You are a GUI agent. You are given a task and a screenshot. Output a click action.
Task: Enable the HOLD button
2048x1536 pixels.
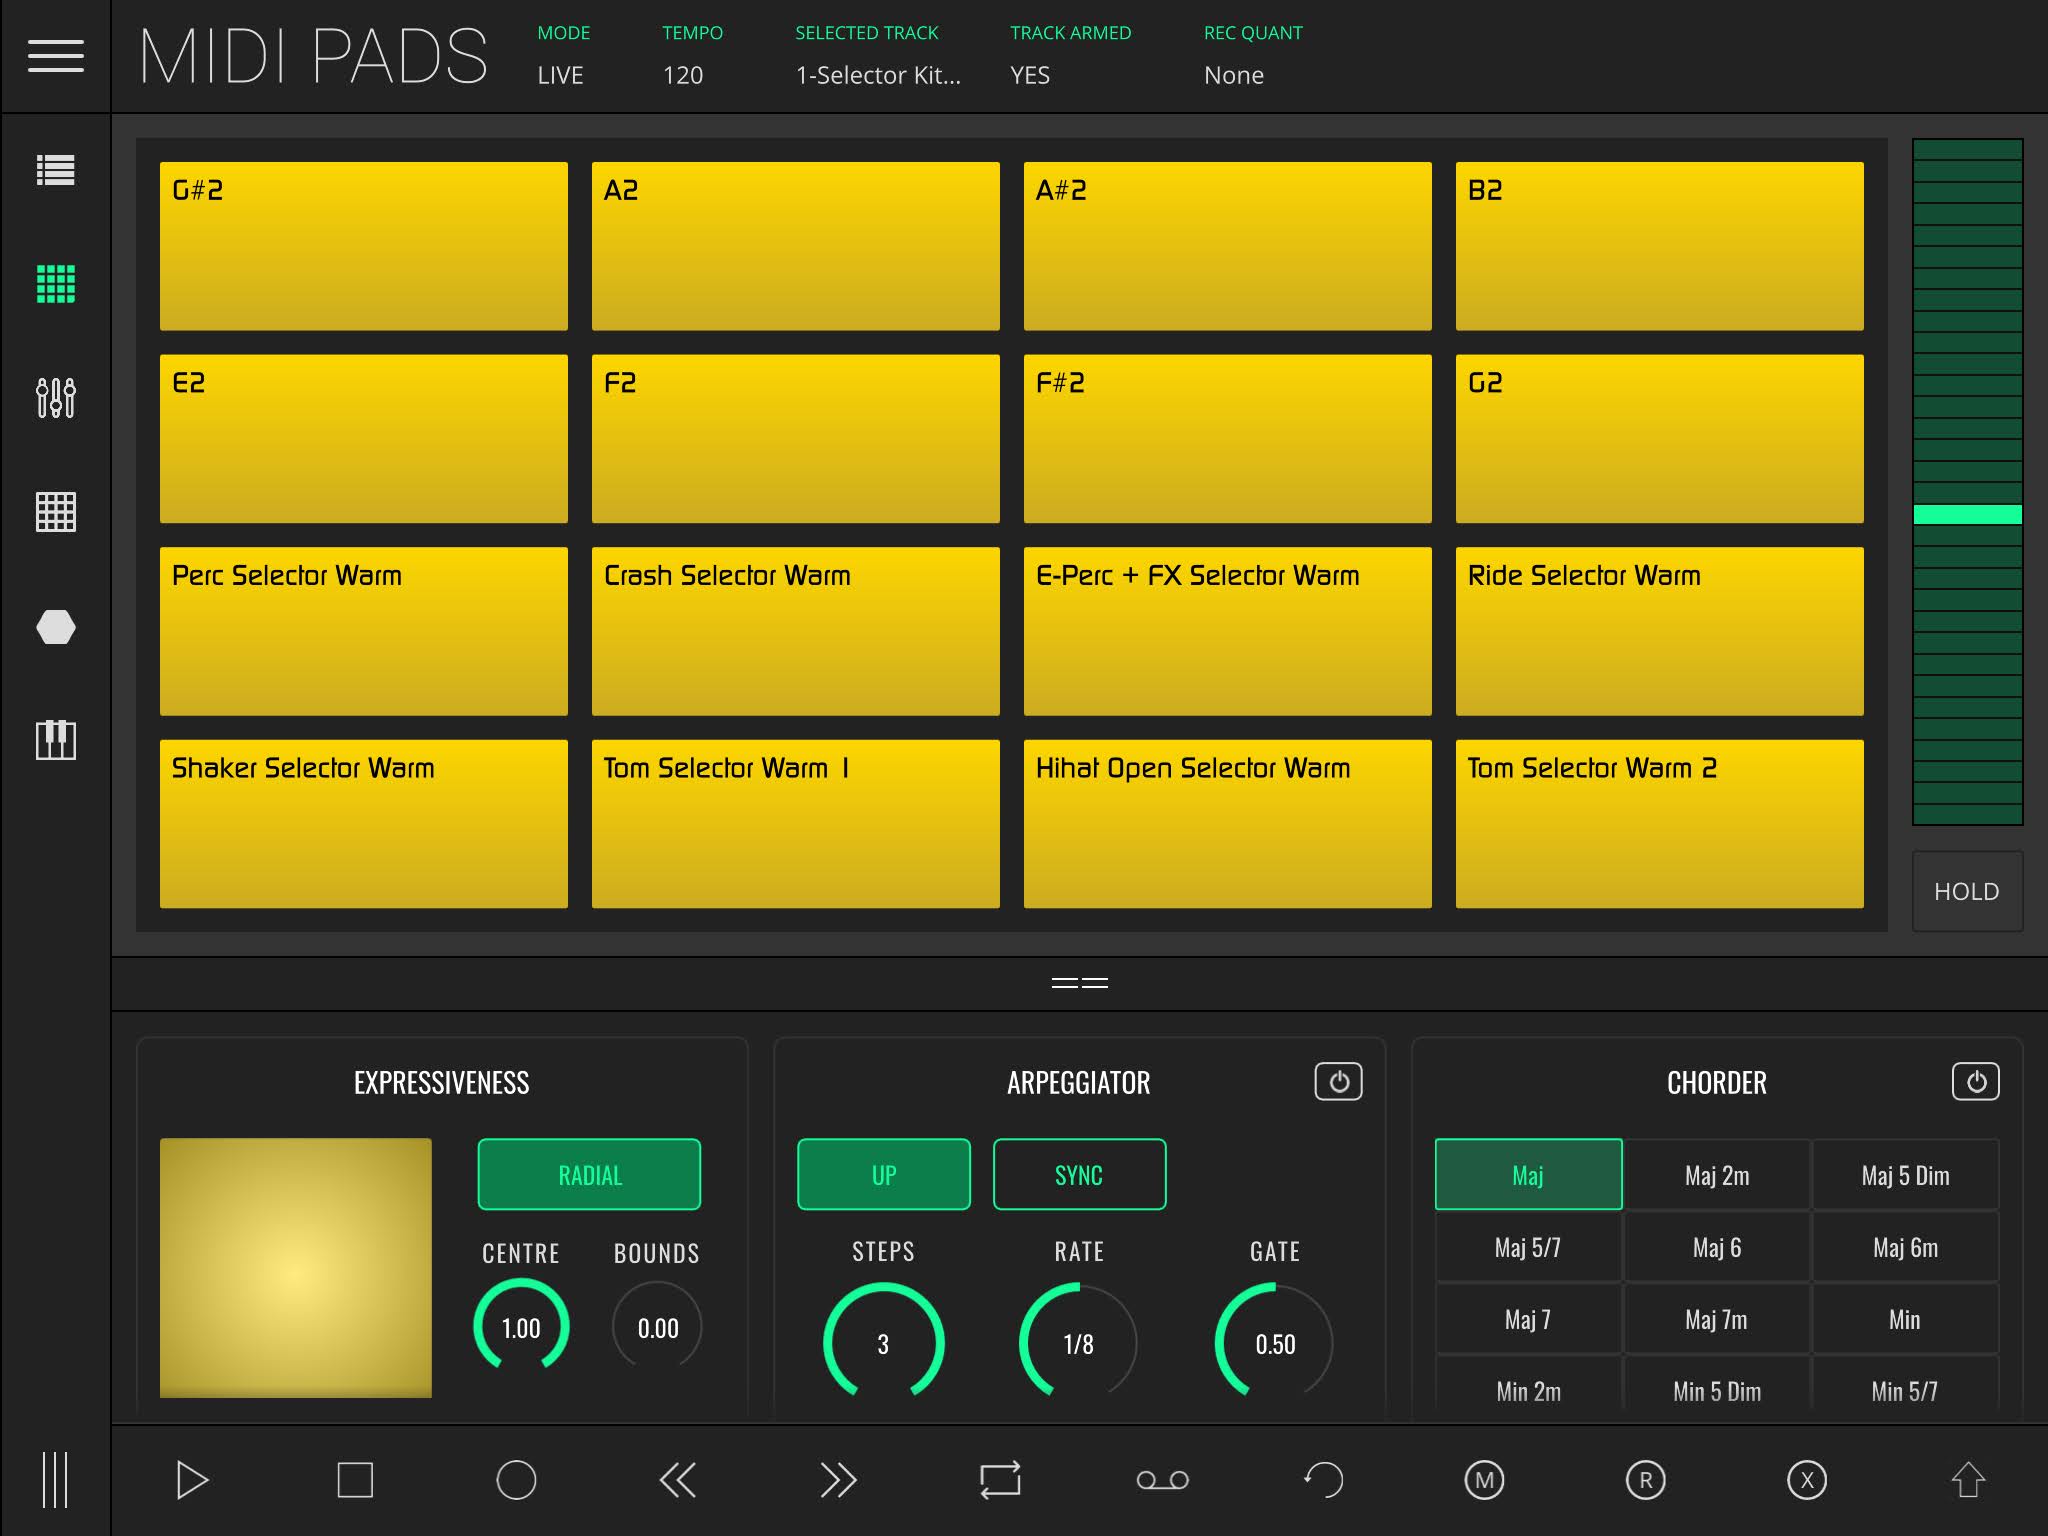[1967, 889]
